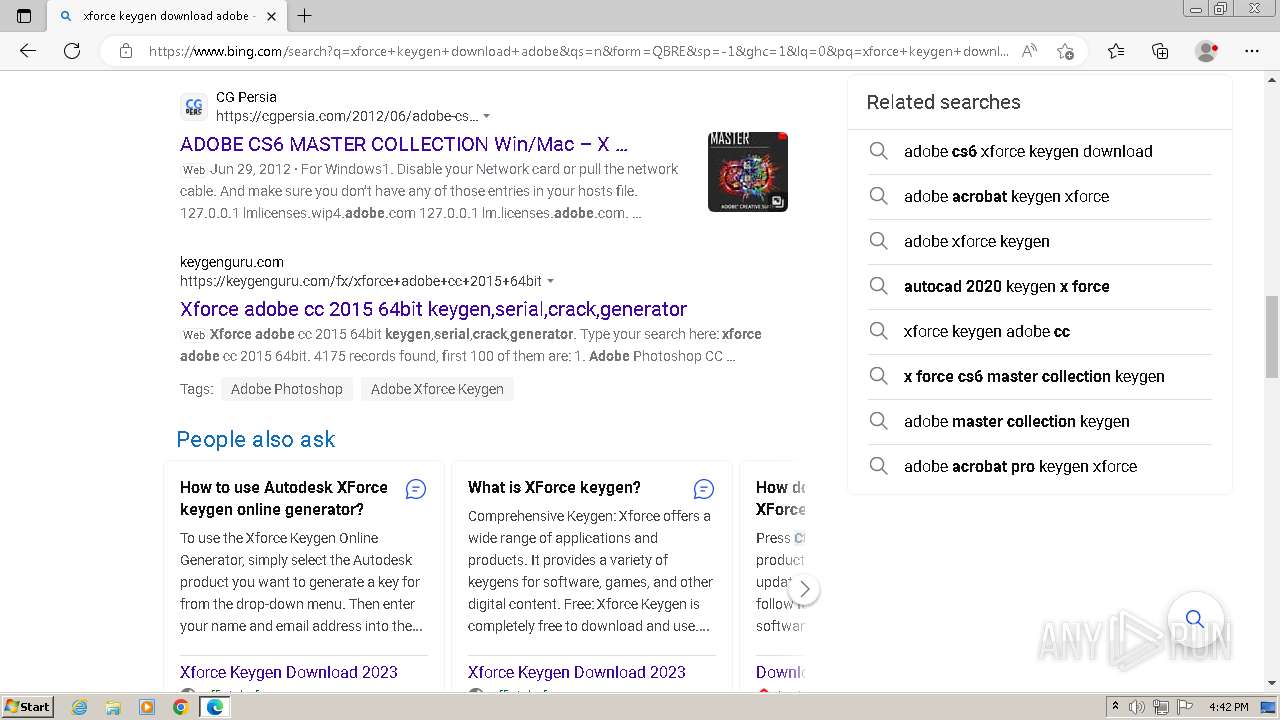Image resolution: width=1280 pixels, height=720 pixels.
Task: Open a new tab
Action: pos(305,16)
